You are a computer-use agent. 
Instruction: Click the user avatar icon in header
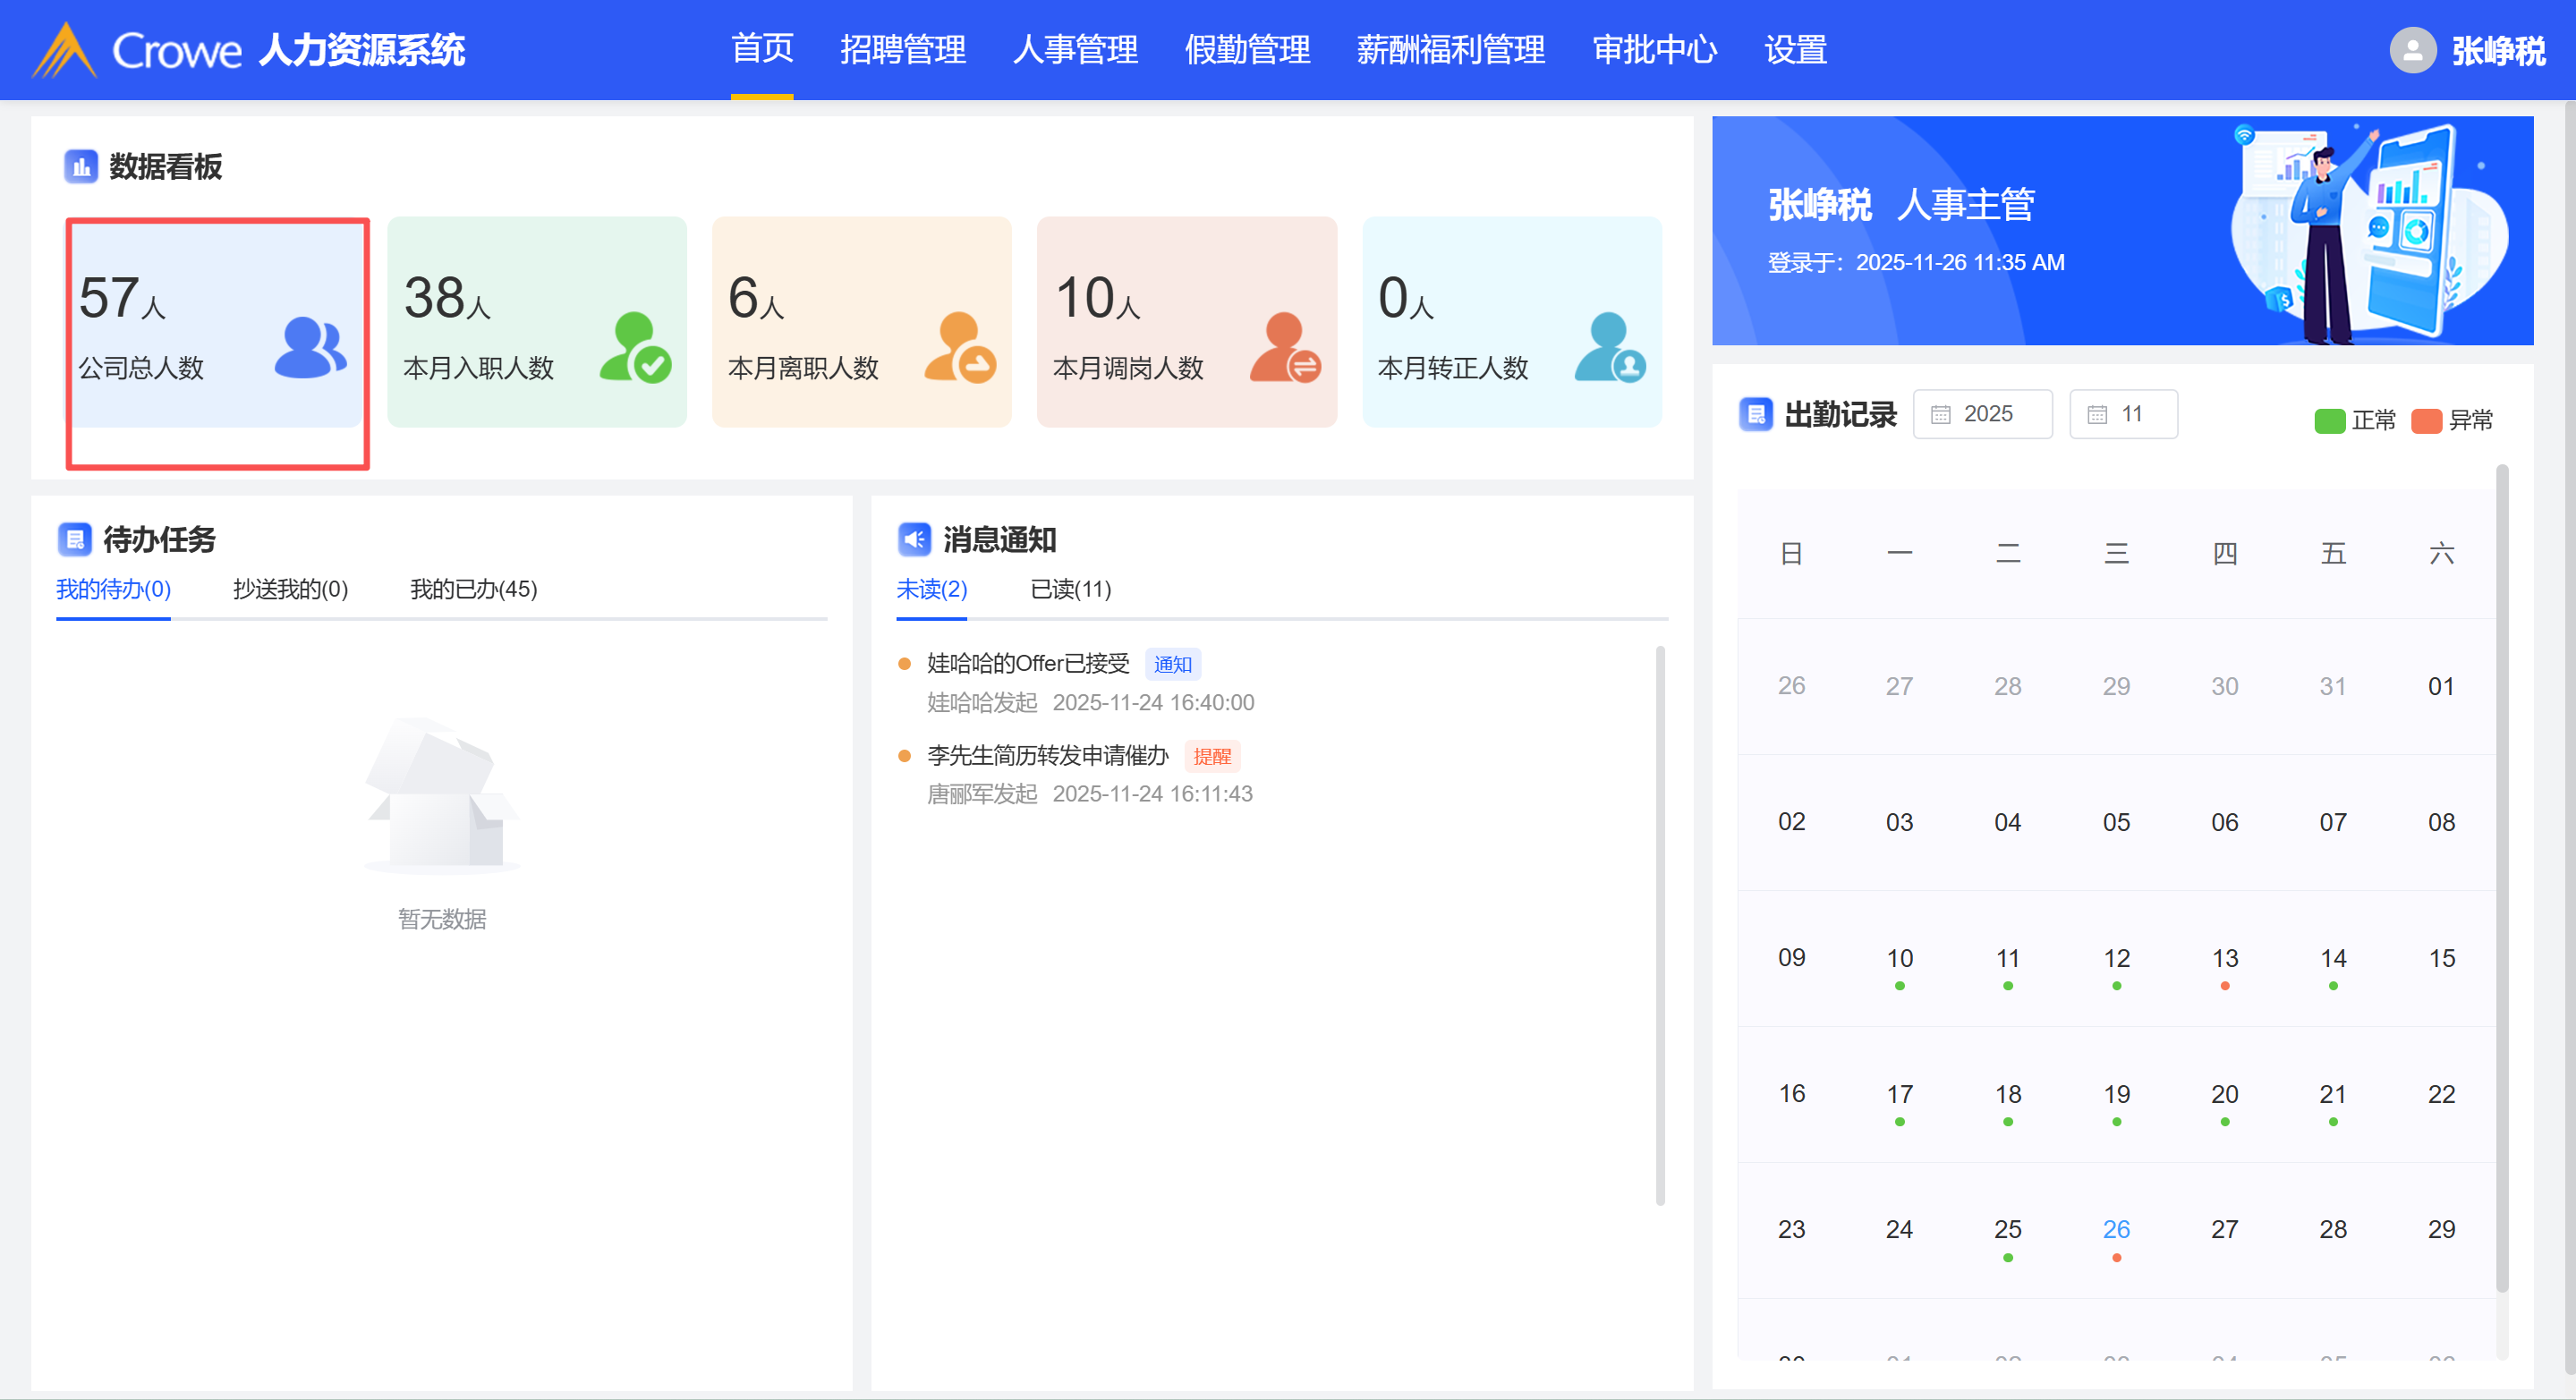coord(2412,50)
